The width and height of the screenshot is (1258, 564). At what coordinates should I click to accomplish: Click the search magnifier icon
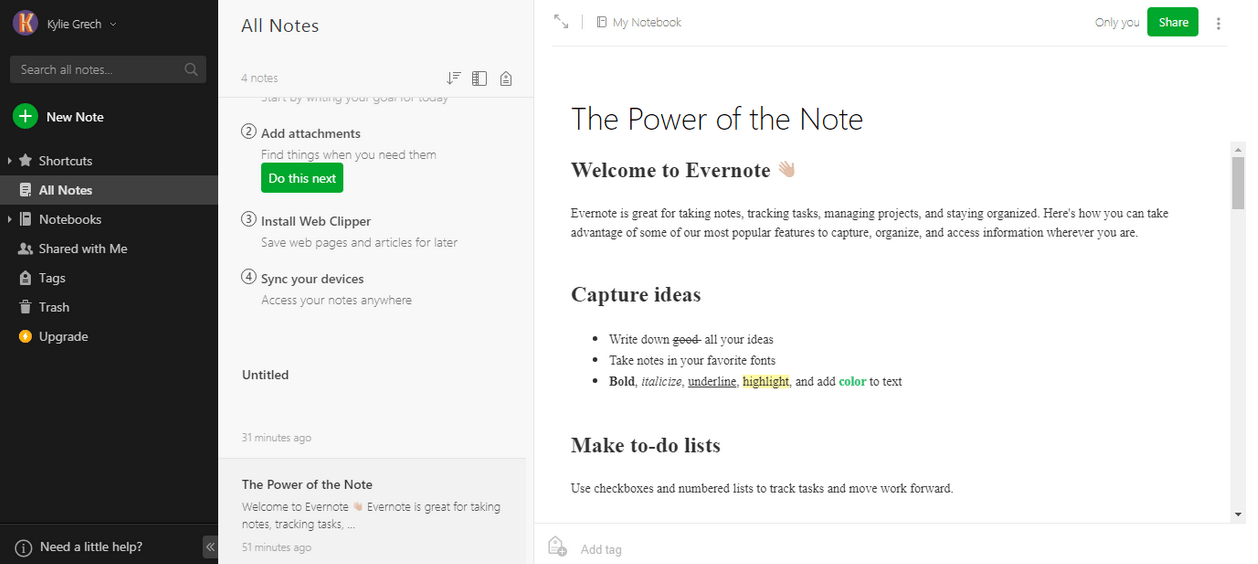click(191, 69)
